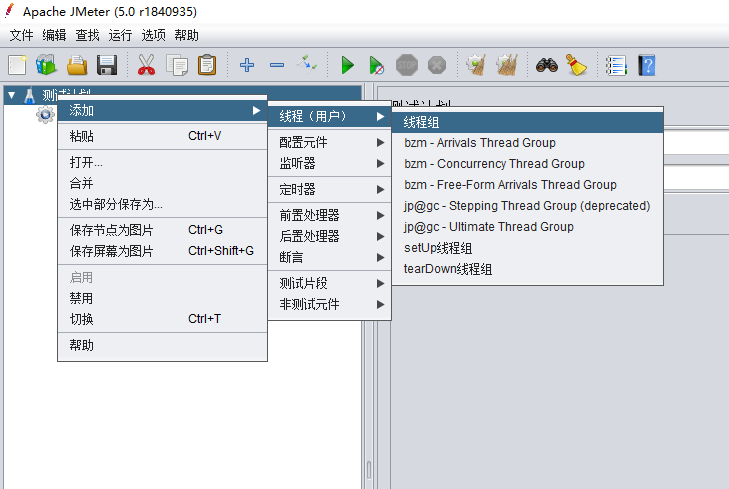Save the test plan with floppy icon
729x489 pixels.
[107, 65]
